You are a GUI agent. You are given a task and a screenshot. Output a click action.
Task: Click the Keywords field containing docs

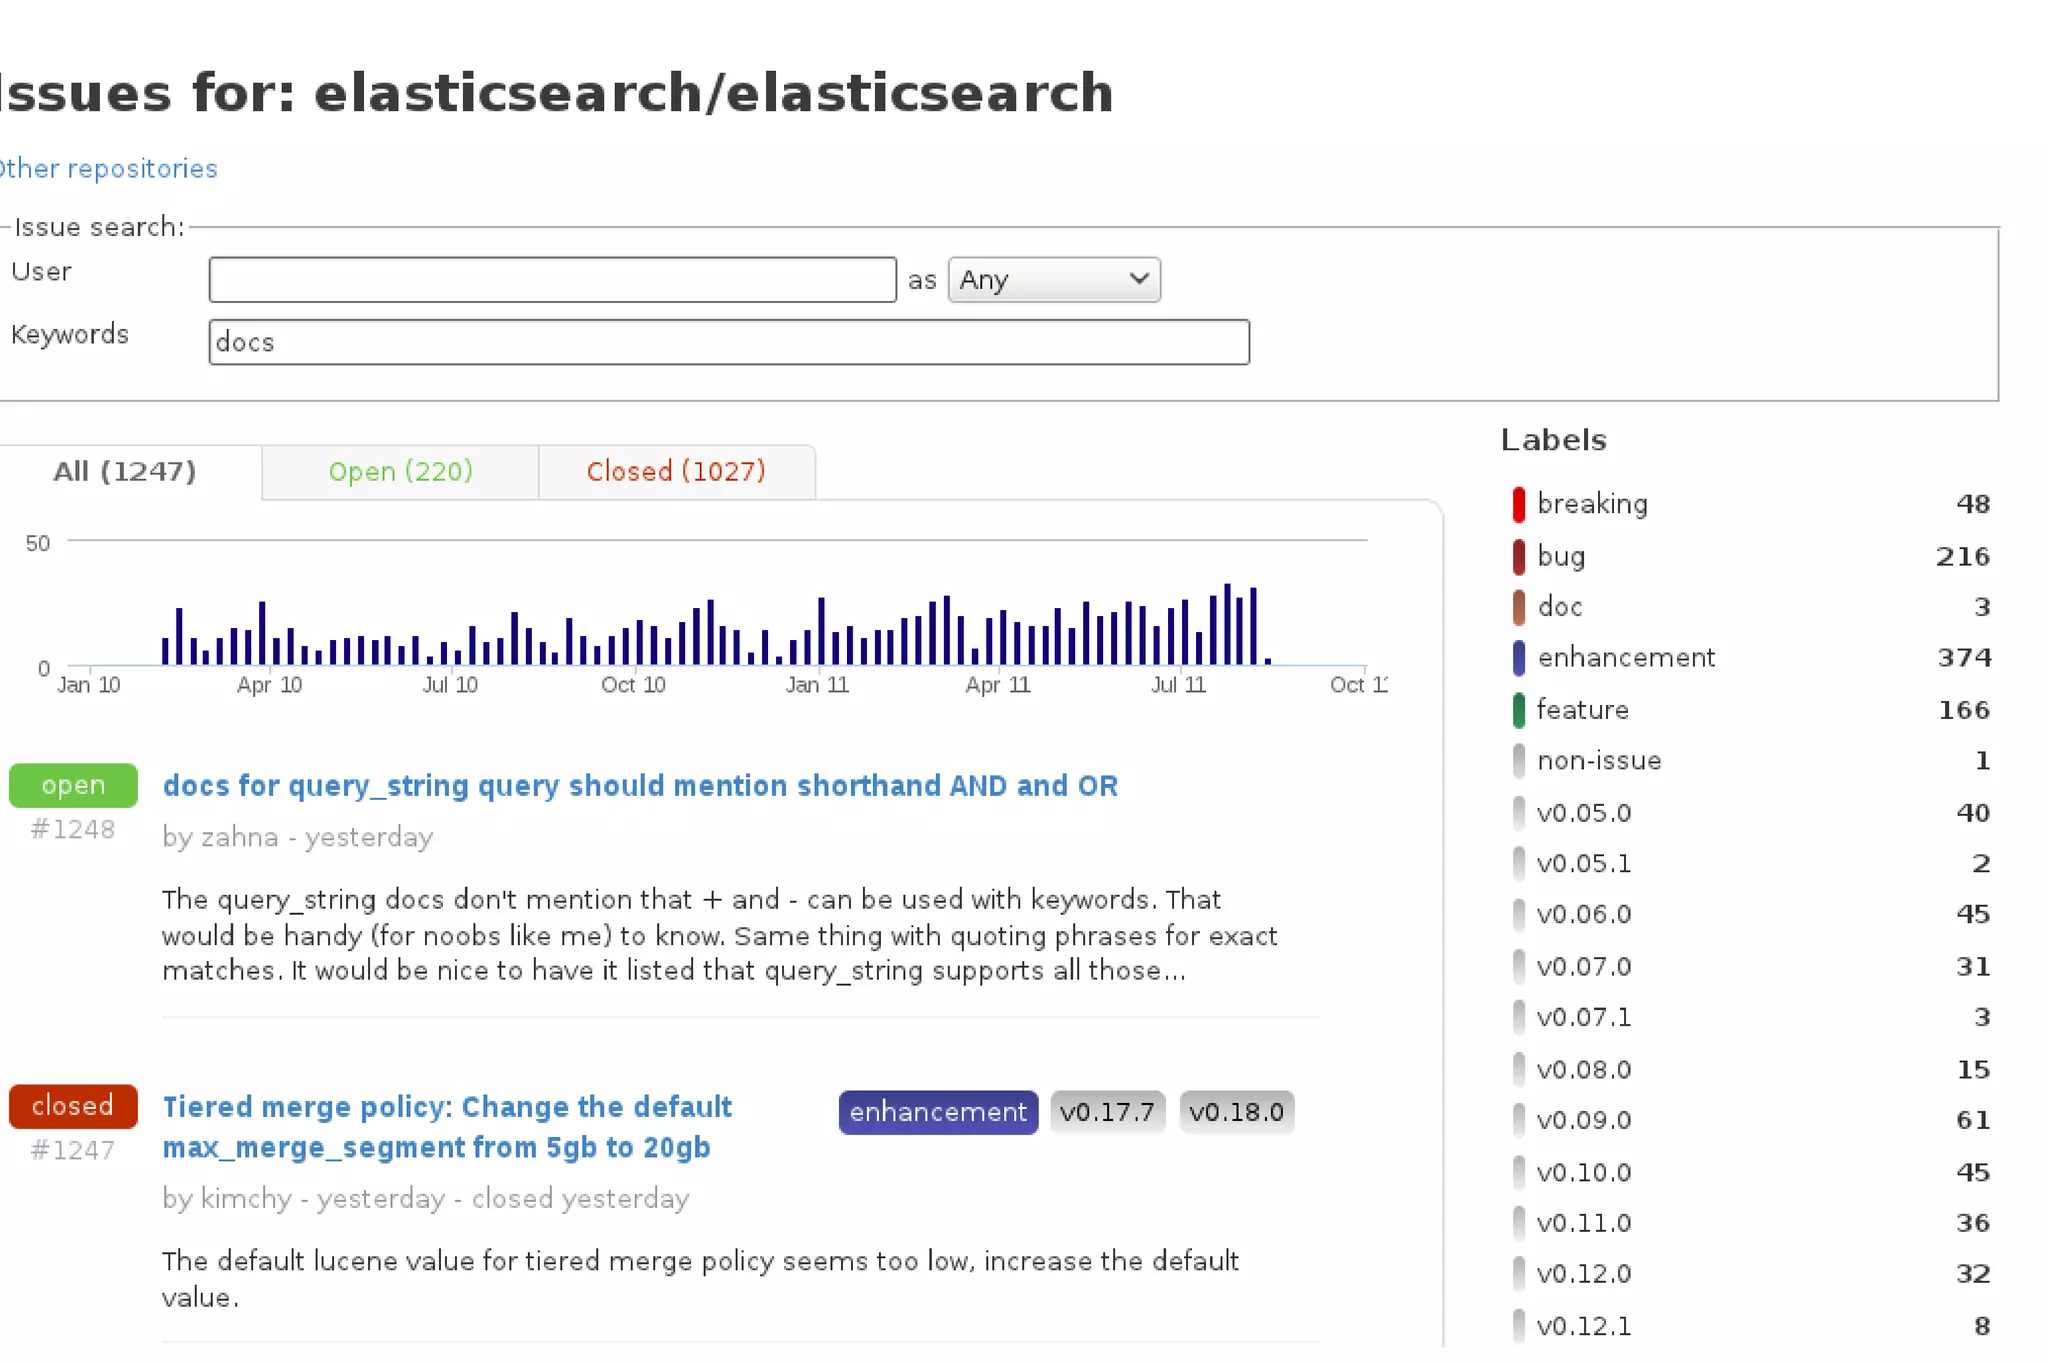tap(728, 343)
